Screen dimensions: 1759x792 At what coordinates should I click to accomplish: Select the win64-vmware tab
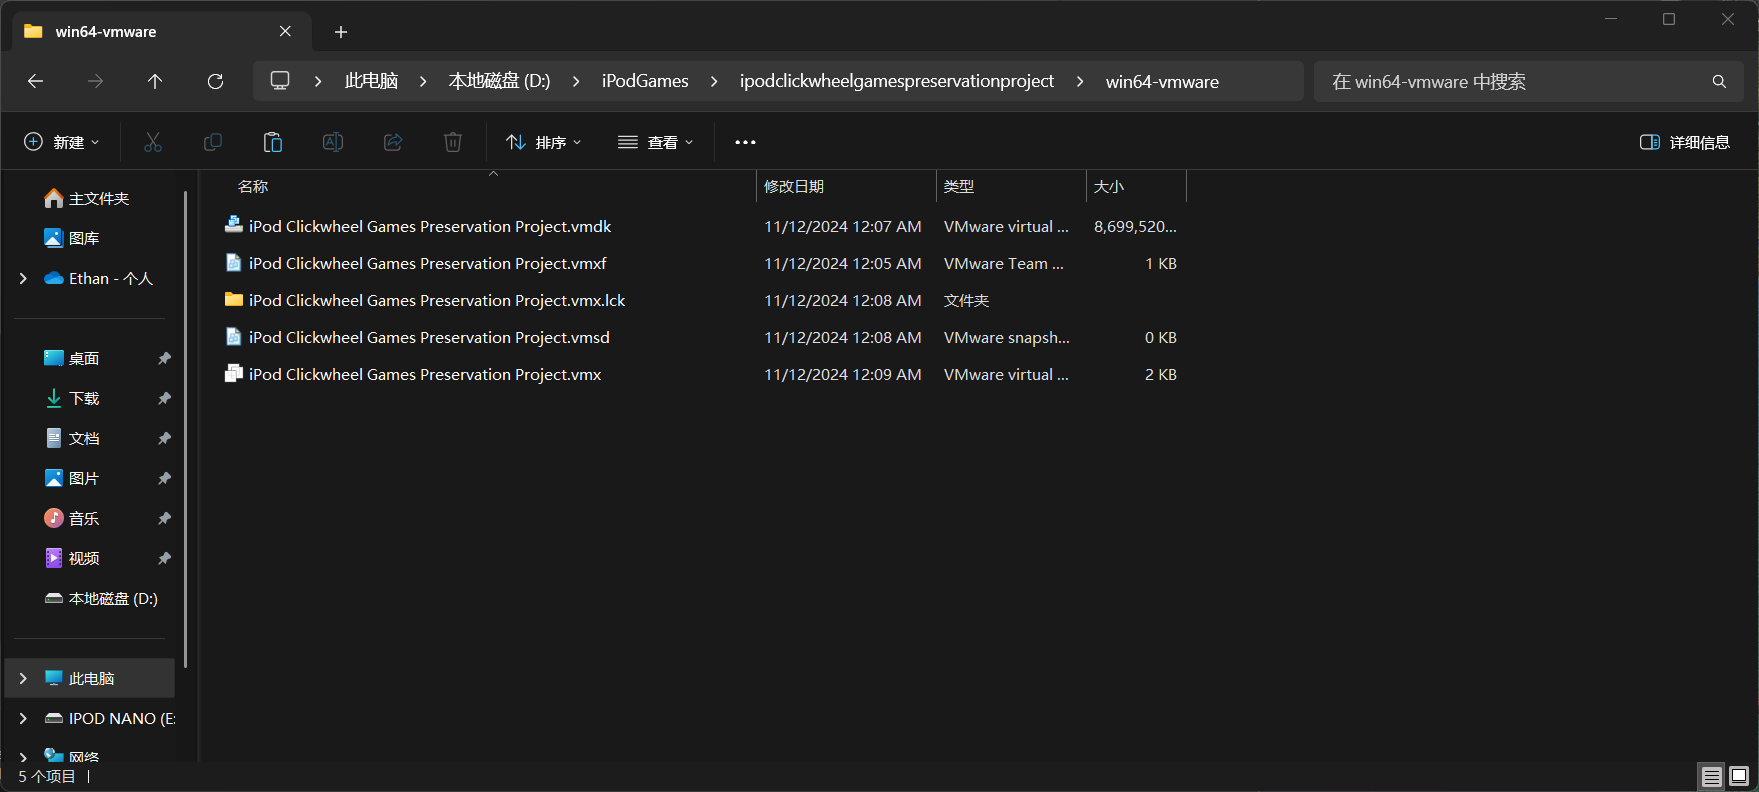coord(161,32)
